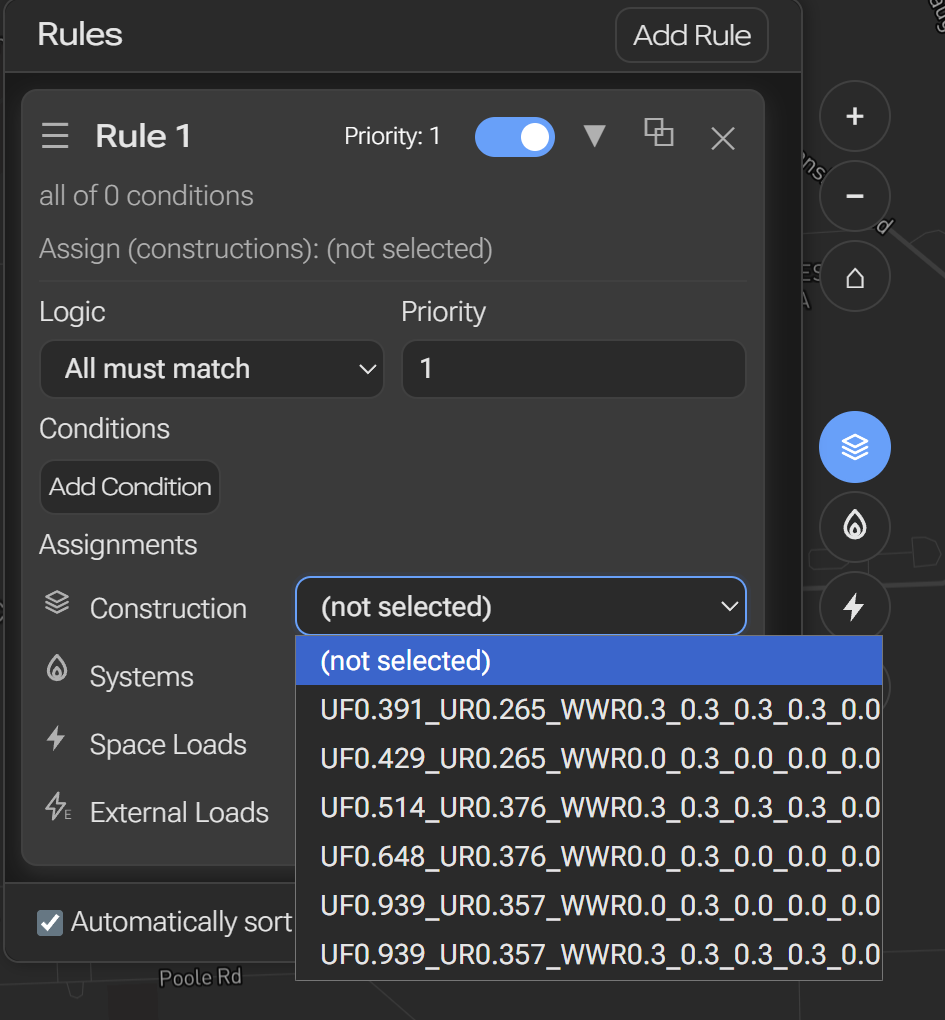The width and height of the screenshot is (945, 1020).
Task: Click the map zoom out button
Action: (x=854, y=197)
